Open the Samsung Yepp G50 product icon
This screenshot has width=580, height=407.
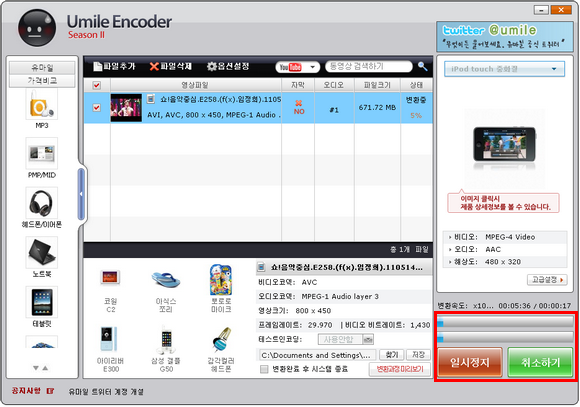(166, 340)
